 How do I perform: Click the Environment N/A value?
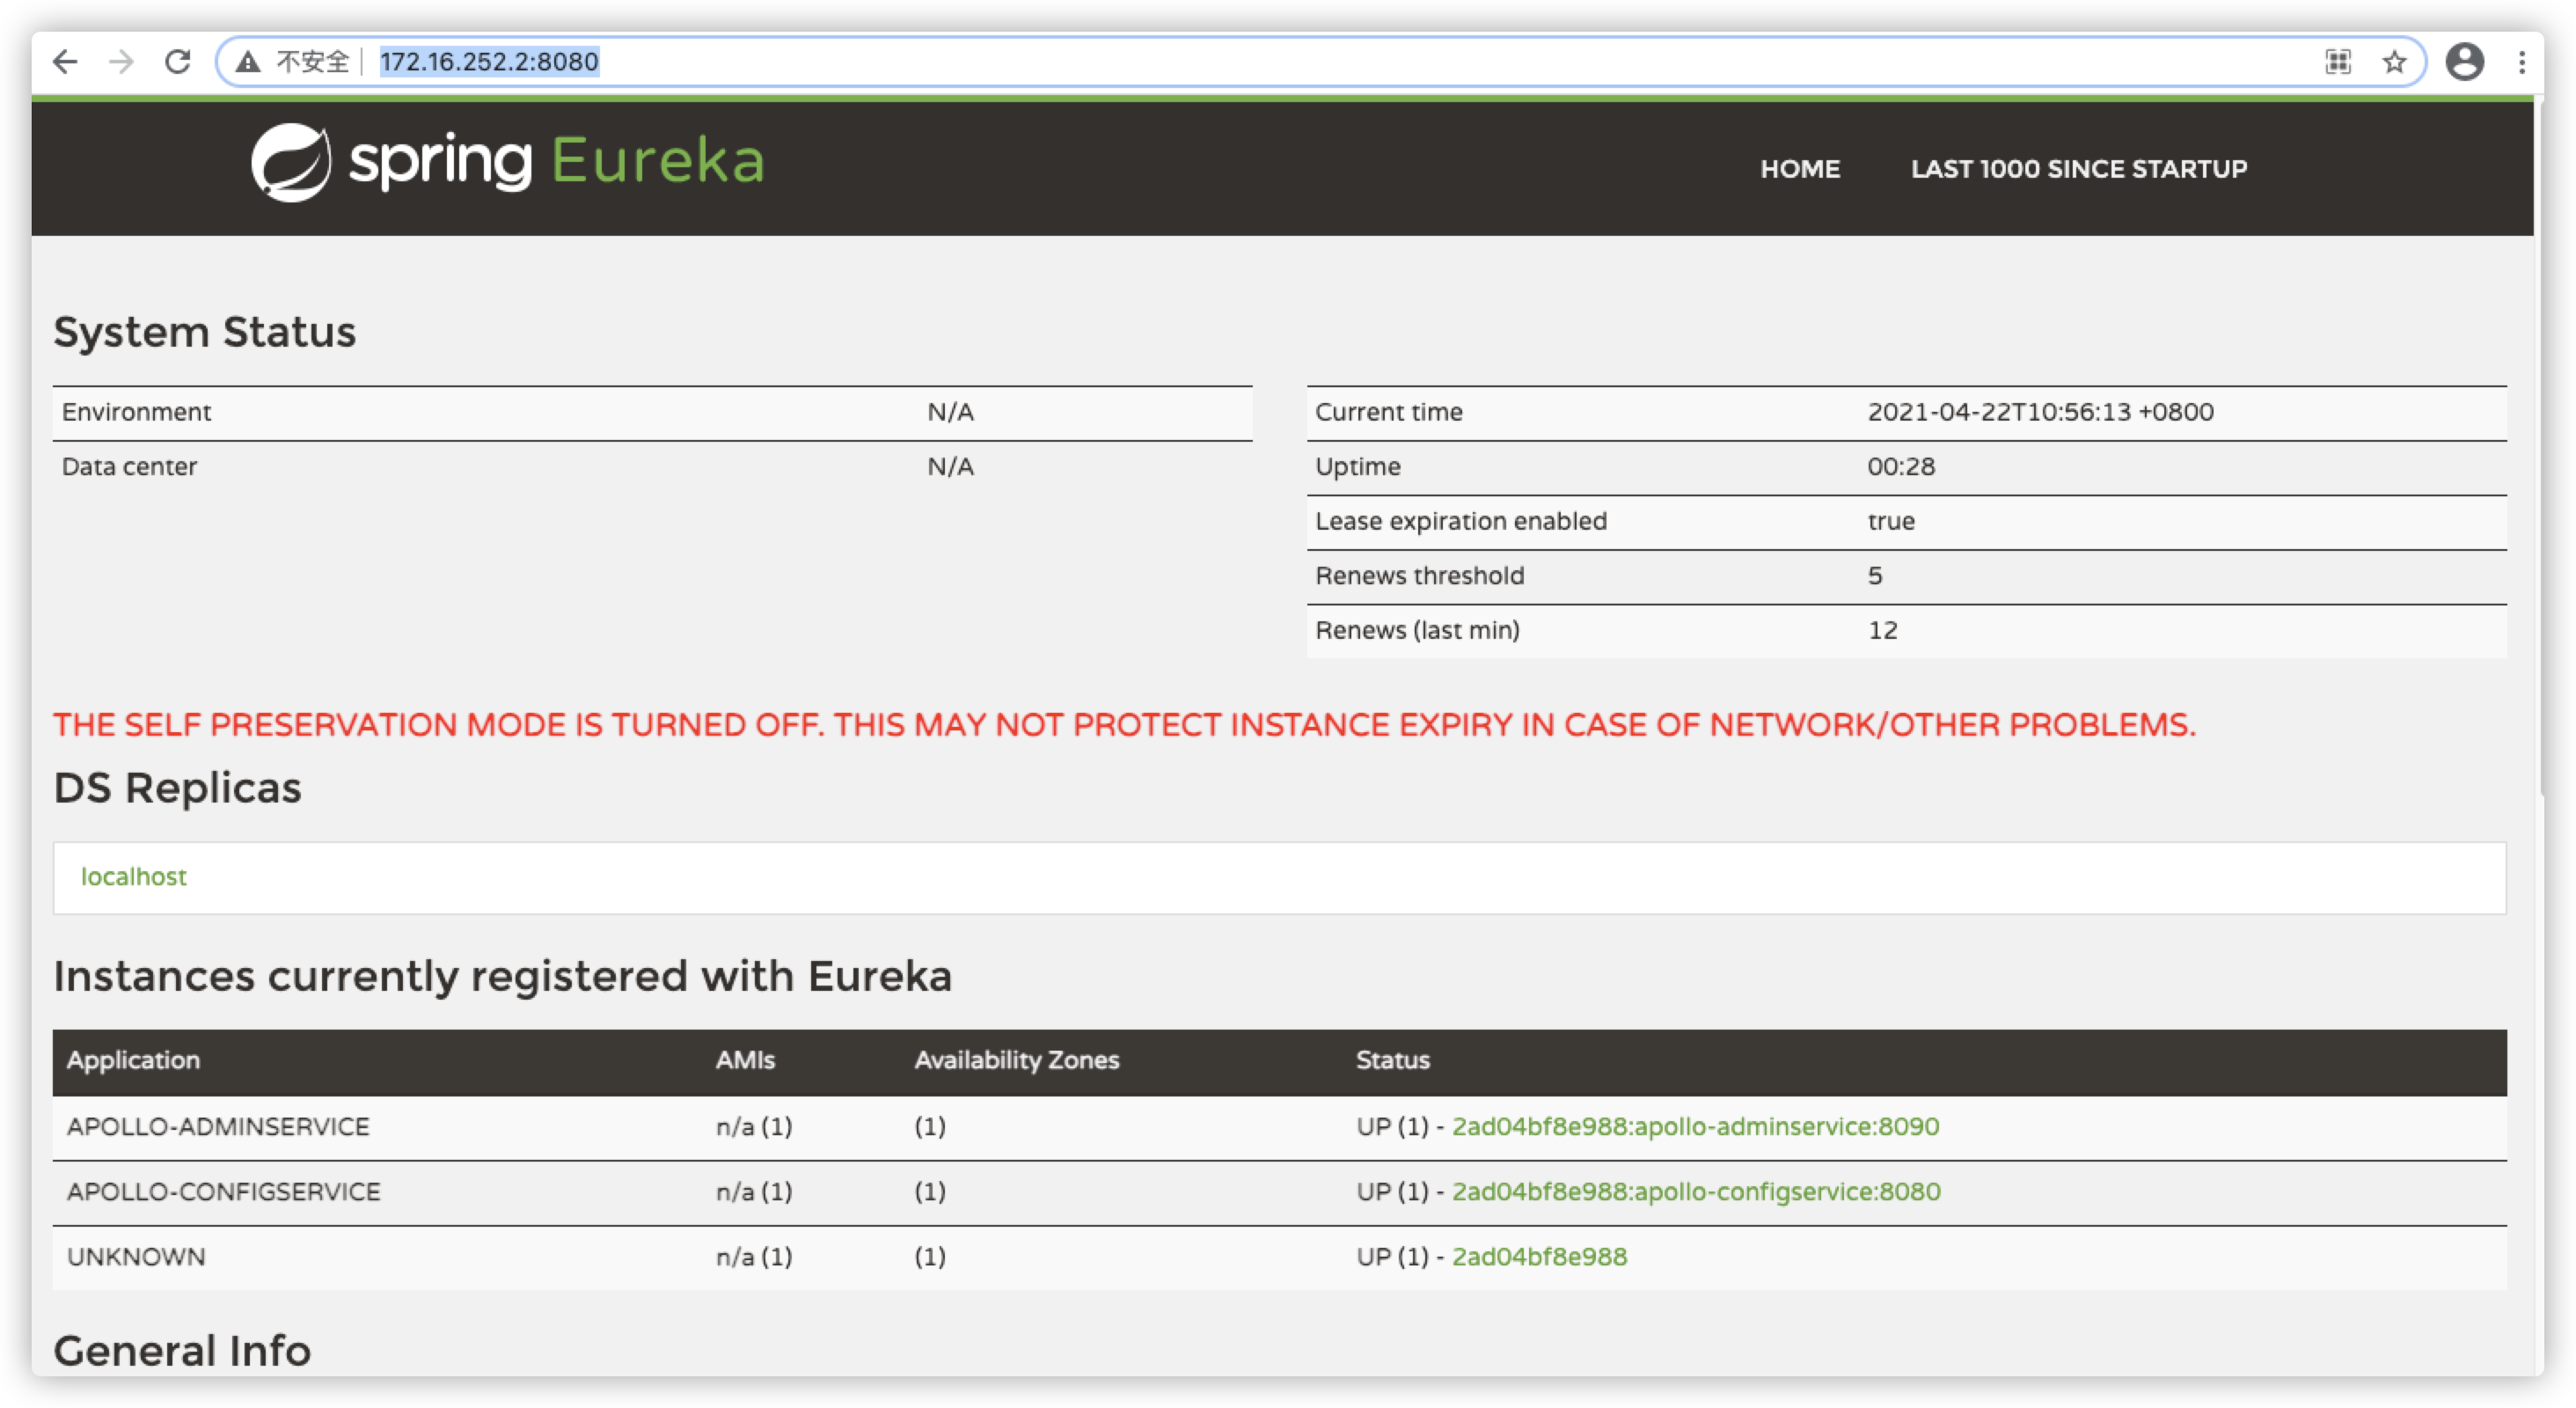(x=950, y=412)
